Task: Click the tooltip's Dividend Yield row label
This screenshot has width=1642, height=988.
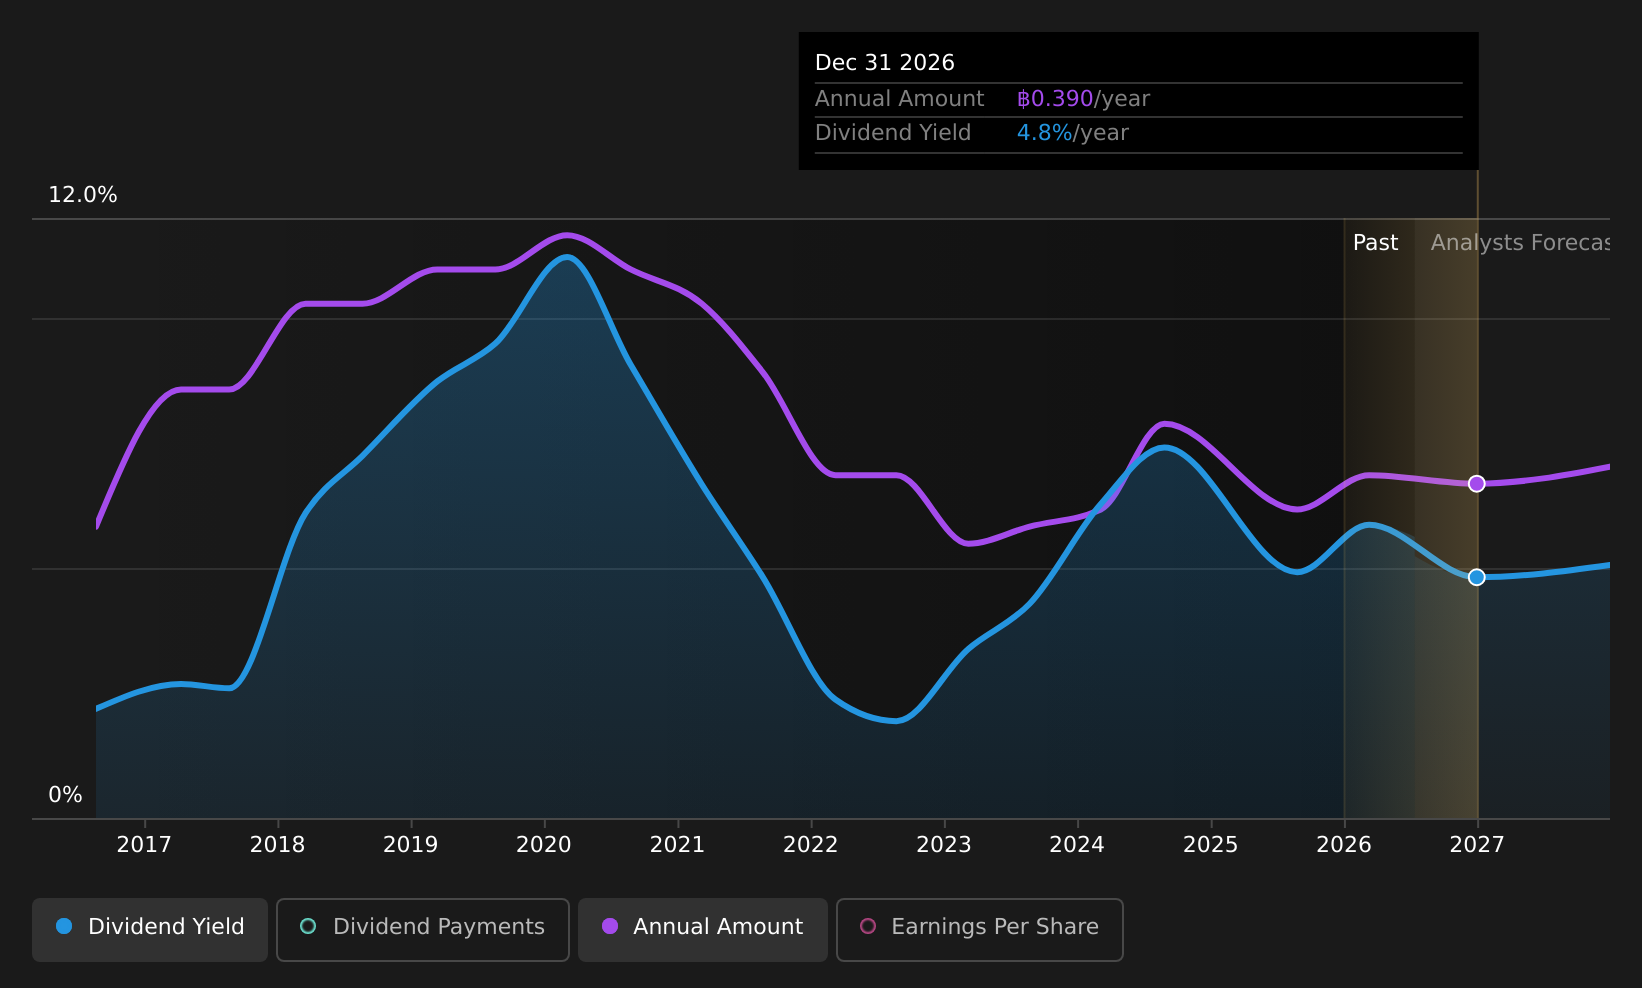Action: tap(893, 133)
